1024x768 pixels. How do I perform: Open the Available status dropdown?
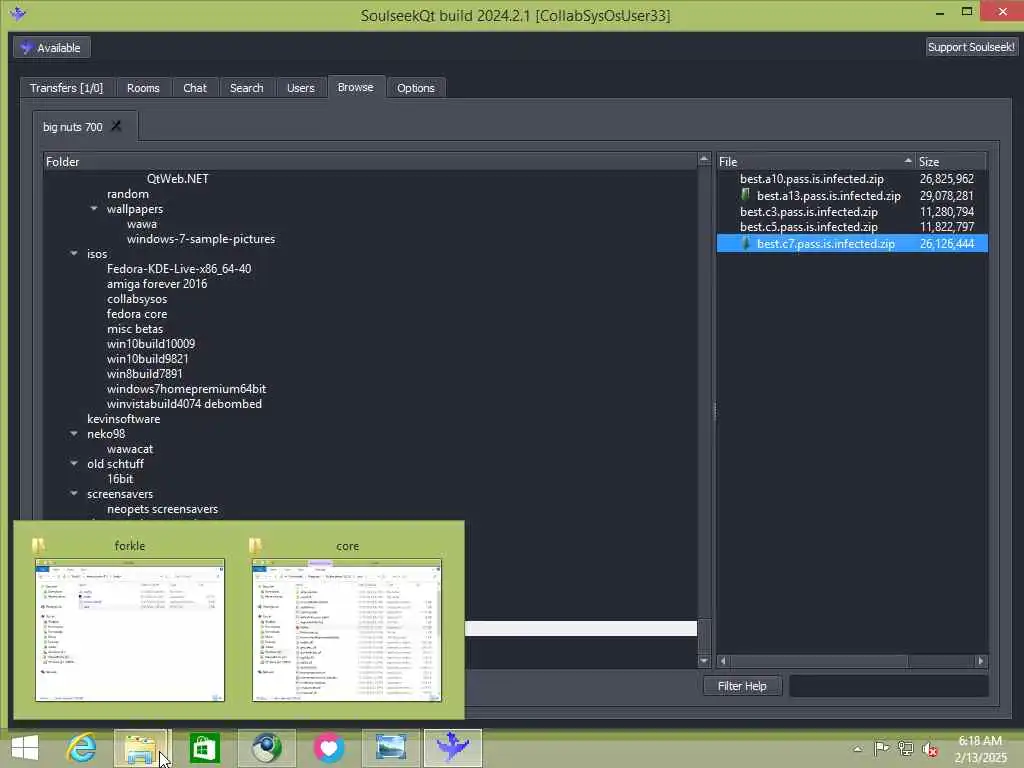point(52,48)
